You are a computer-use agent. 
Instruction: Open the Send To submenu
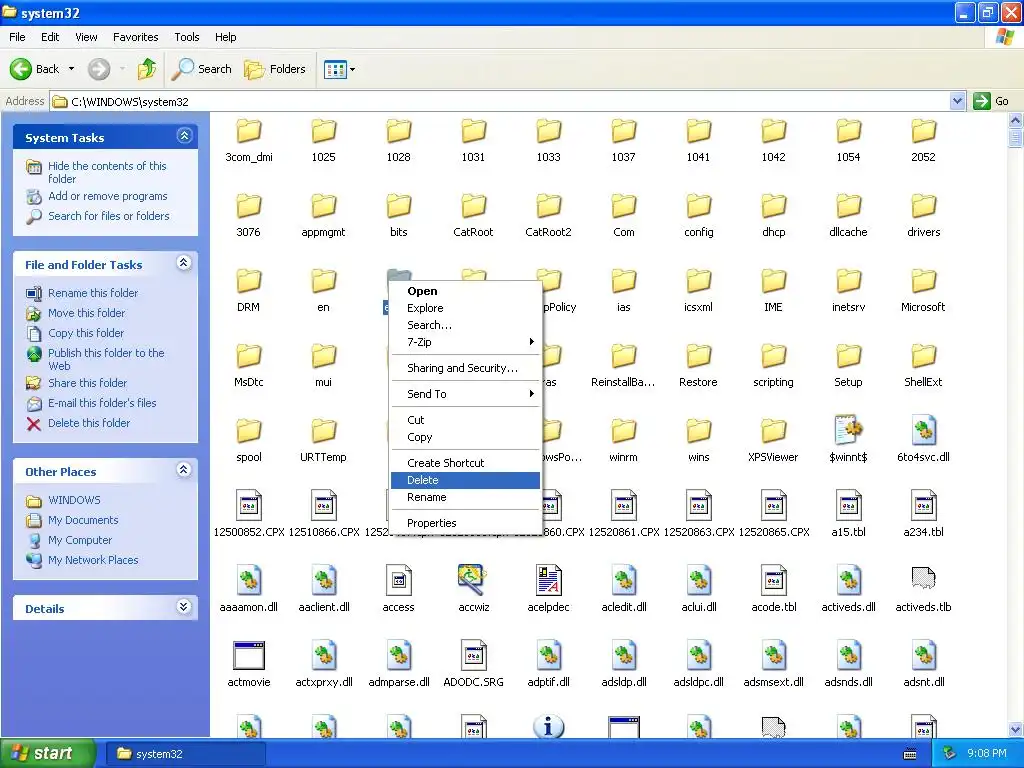(465, 394)
